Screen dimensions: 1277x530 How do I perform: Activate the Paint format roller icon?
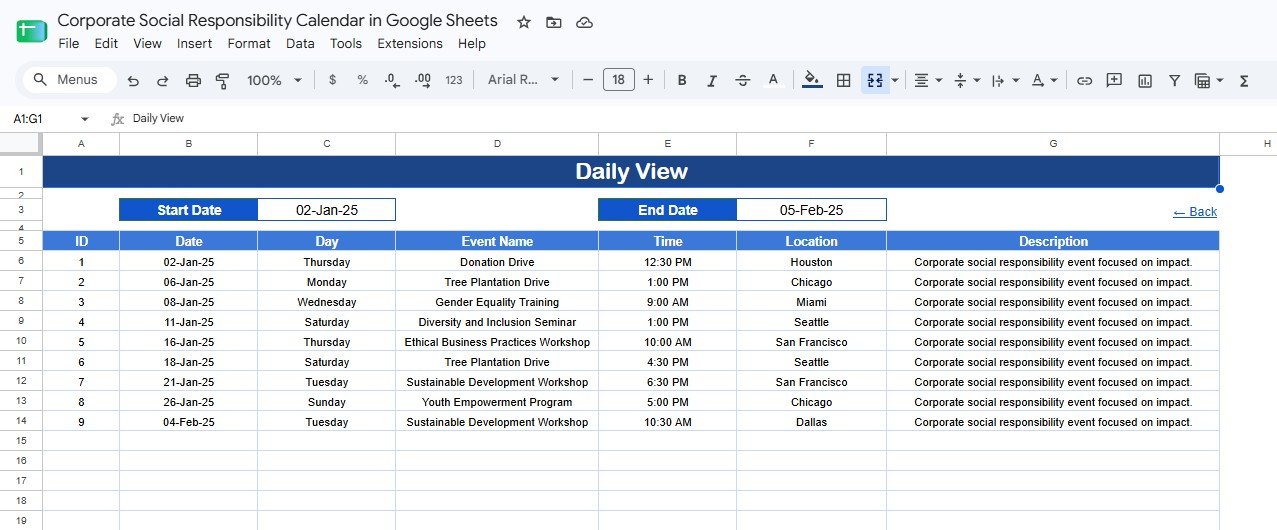tap(222, 80)
